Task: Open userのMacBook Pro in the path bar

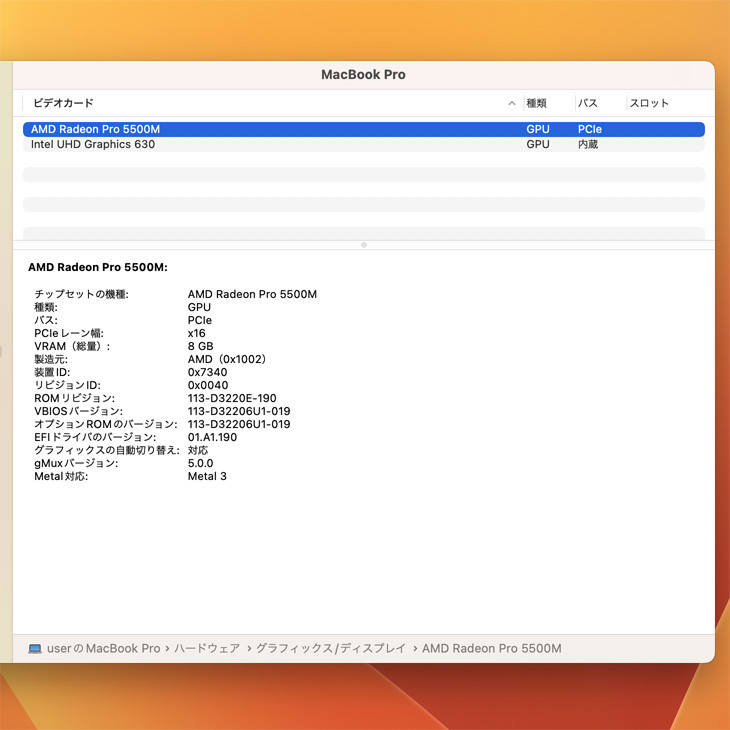Action: (x=103, y=649)
